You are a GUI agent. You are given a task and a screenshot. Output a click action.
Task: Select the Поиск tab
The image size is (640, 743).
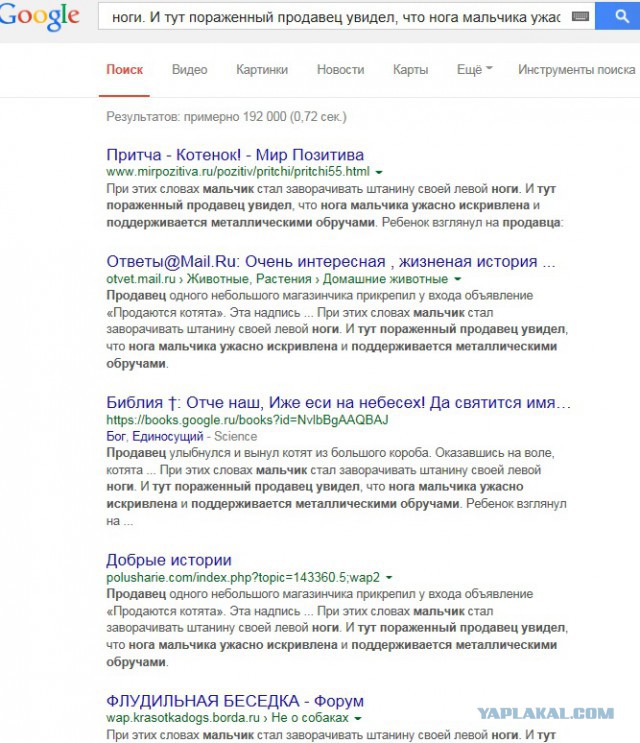point(125,70)
